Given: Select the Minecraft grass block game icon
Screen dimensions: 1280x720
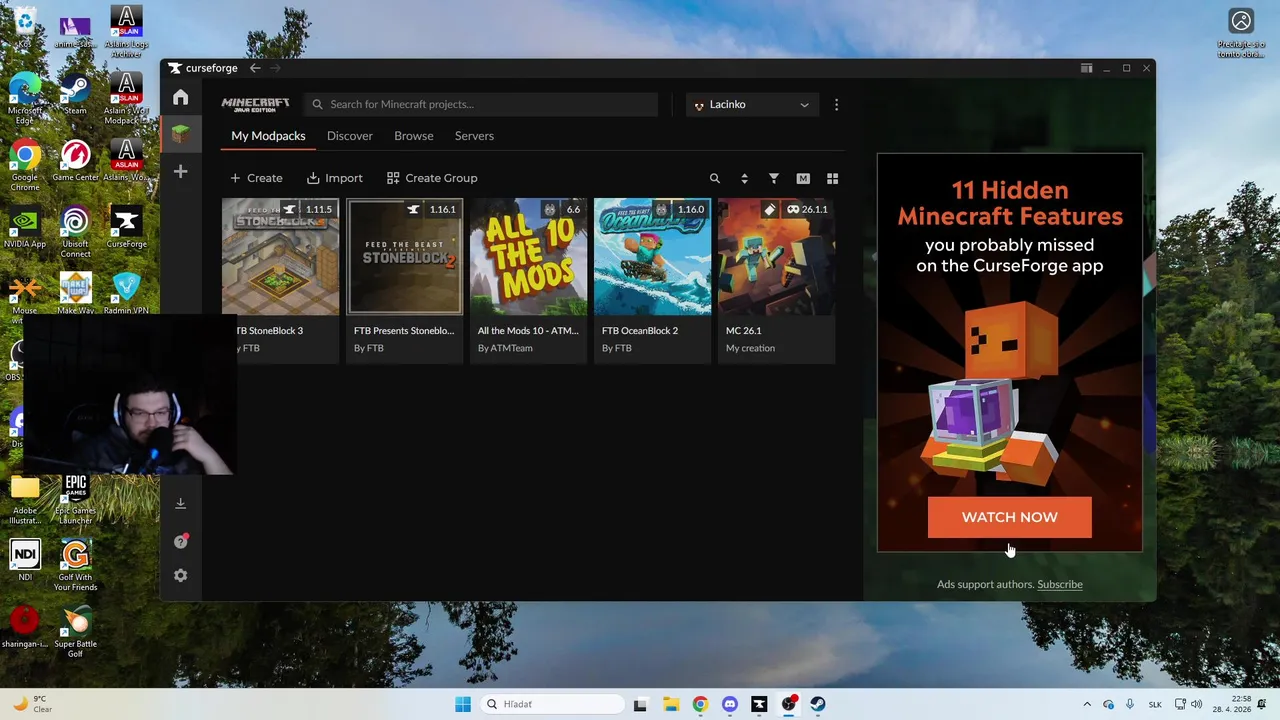Looking at the screenshot, I should tap(180, 132).
